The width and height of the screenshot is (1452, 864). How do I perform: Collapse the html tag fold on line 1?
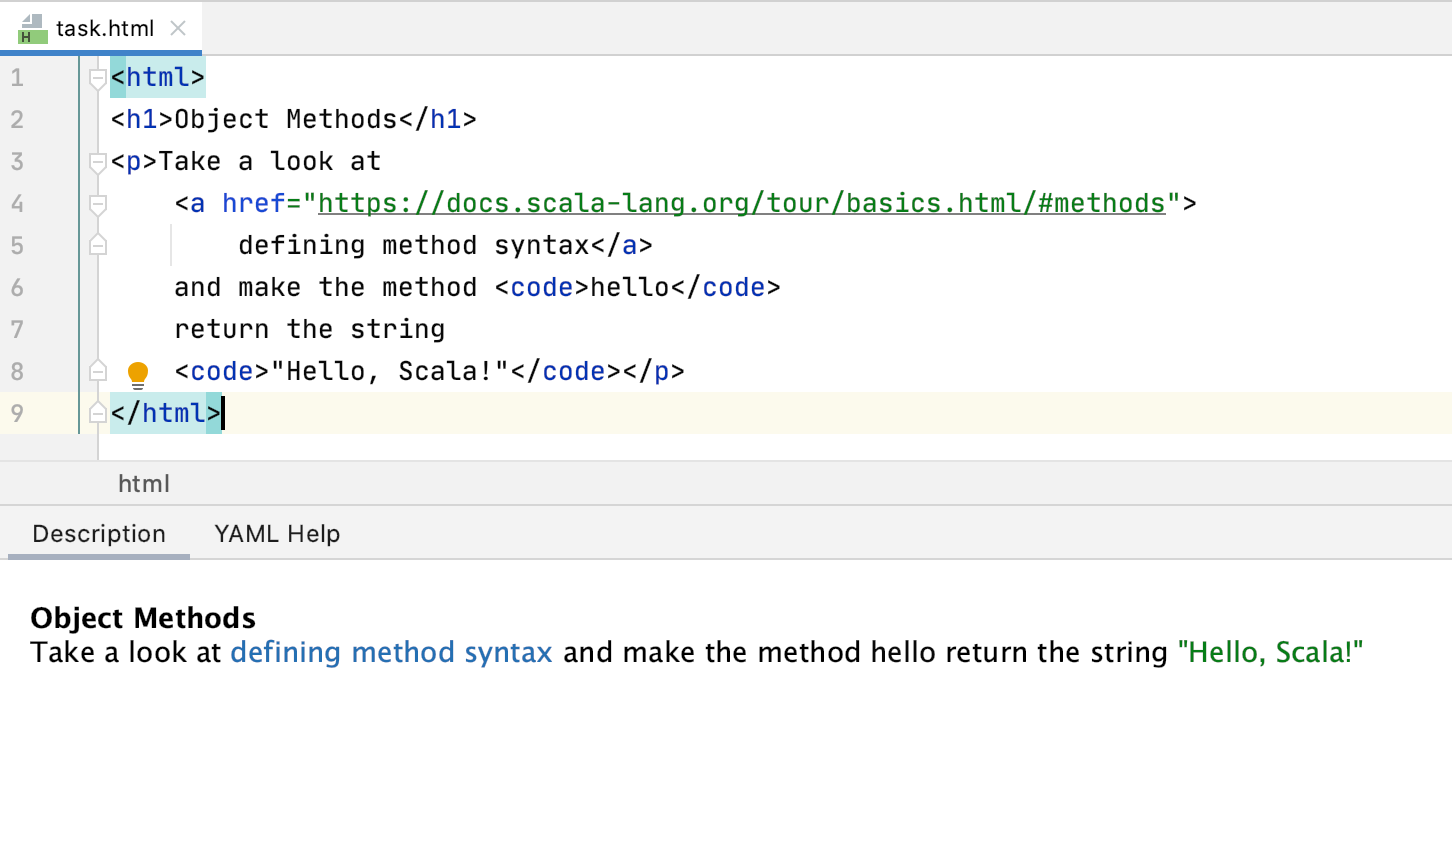(x=98, y=78)
